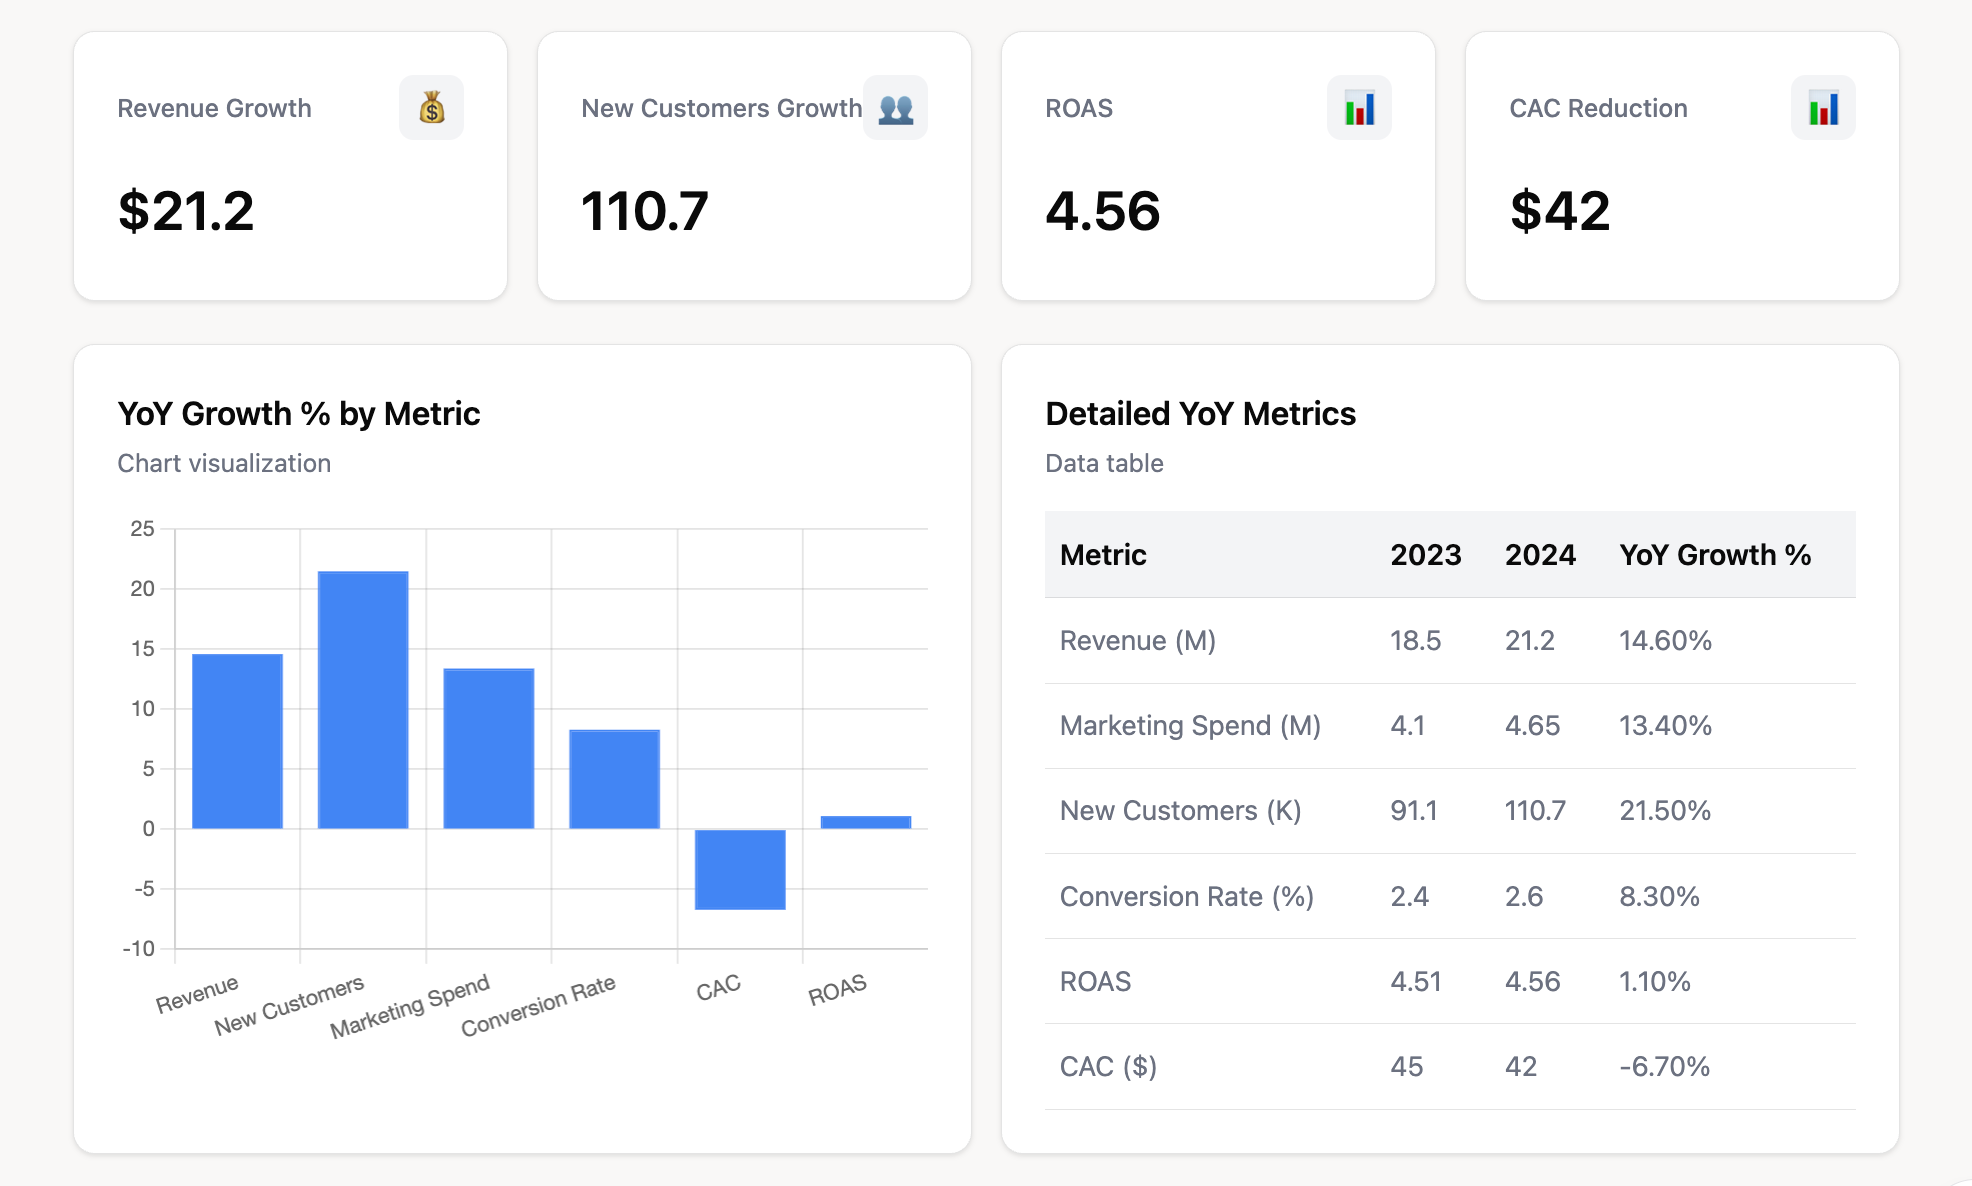Click the CAC Reduction value $42
Screen dimensions: 1972x1186
coord(1560,211)
